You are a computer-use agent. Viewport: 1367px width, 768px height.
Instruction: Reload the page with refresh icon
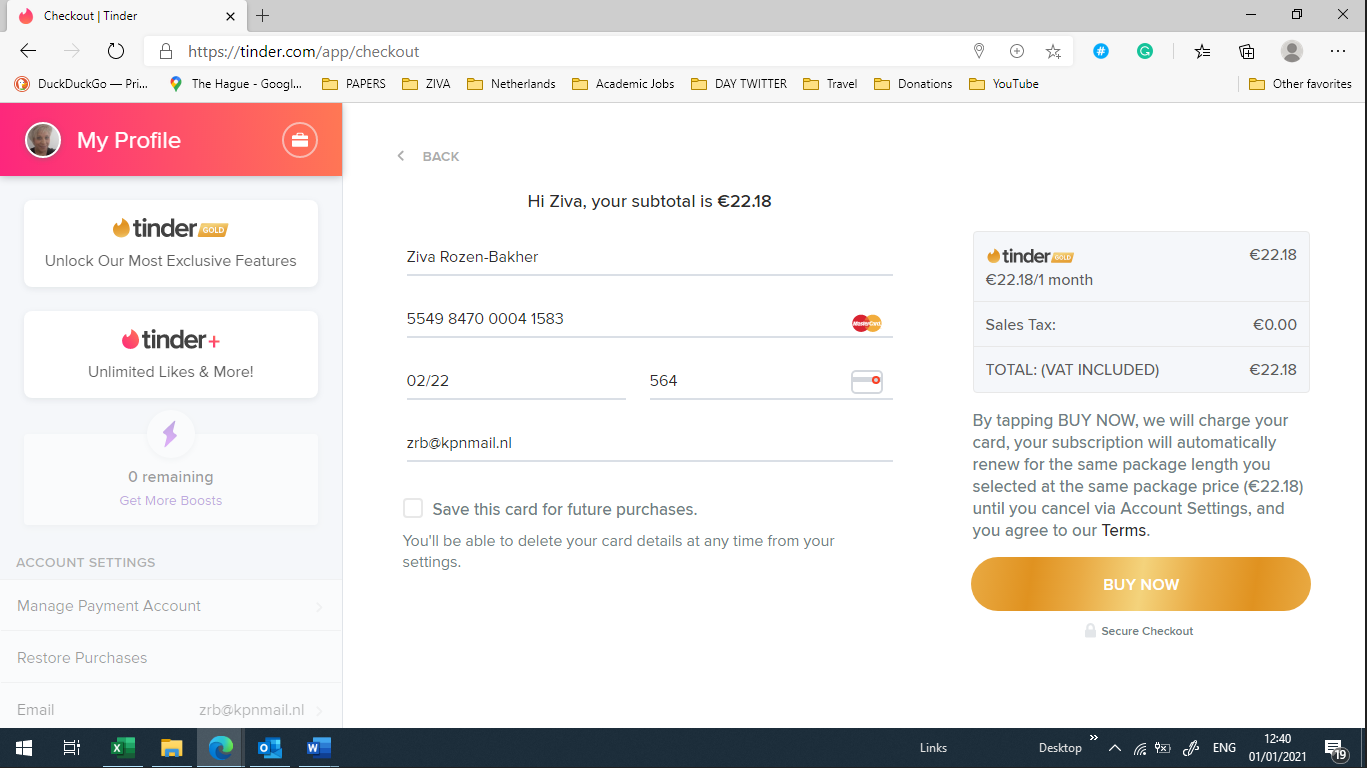pos(115,51)
